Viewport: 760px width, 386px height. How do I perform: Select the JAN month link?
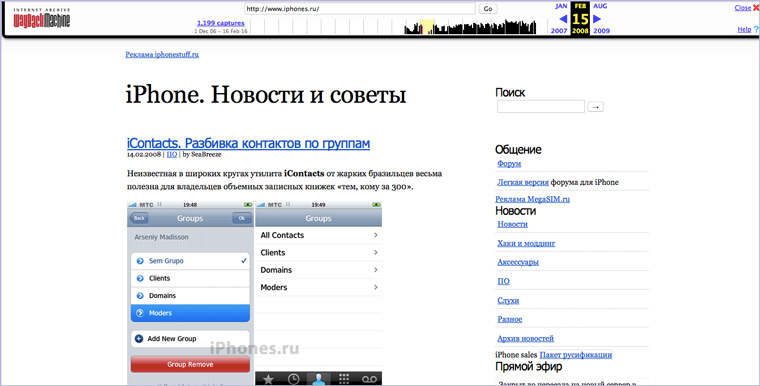pos(561,6)
